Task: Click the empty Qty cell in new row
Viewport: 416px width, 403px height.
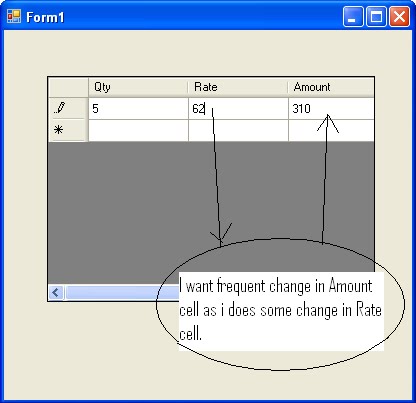Action: point(138,130)
